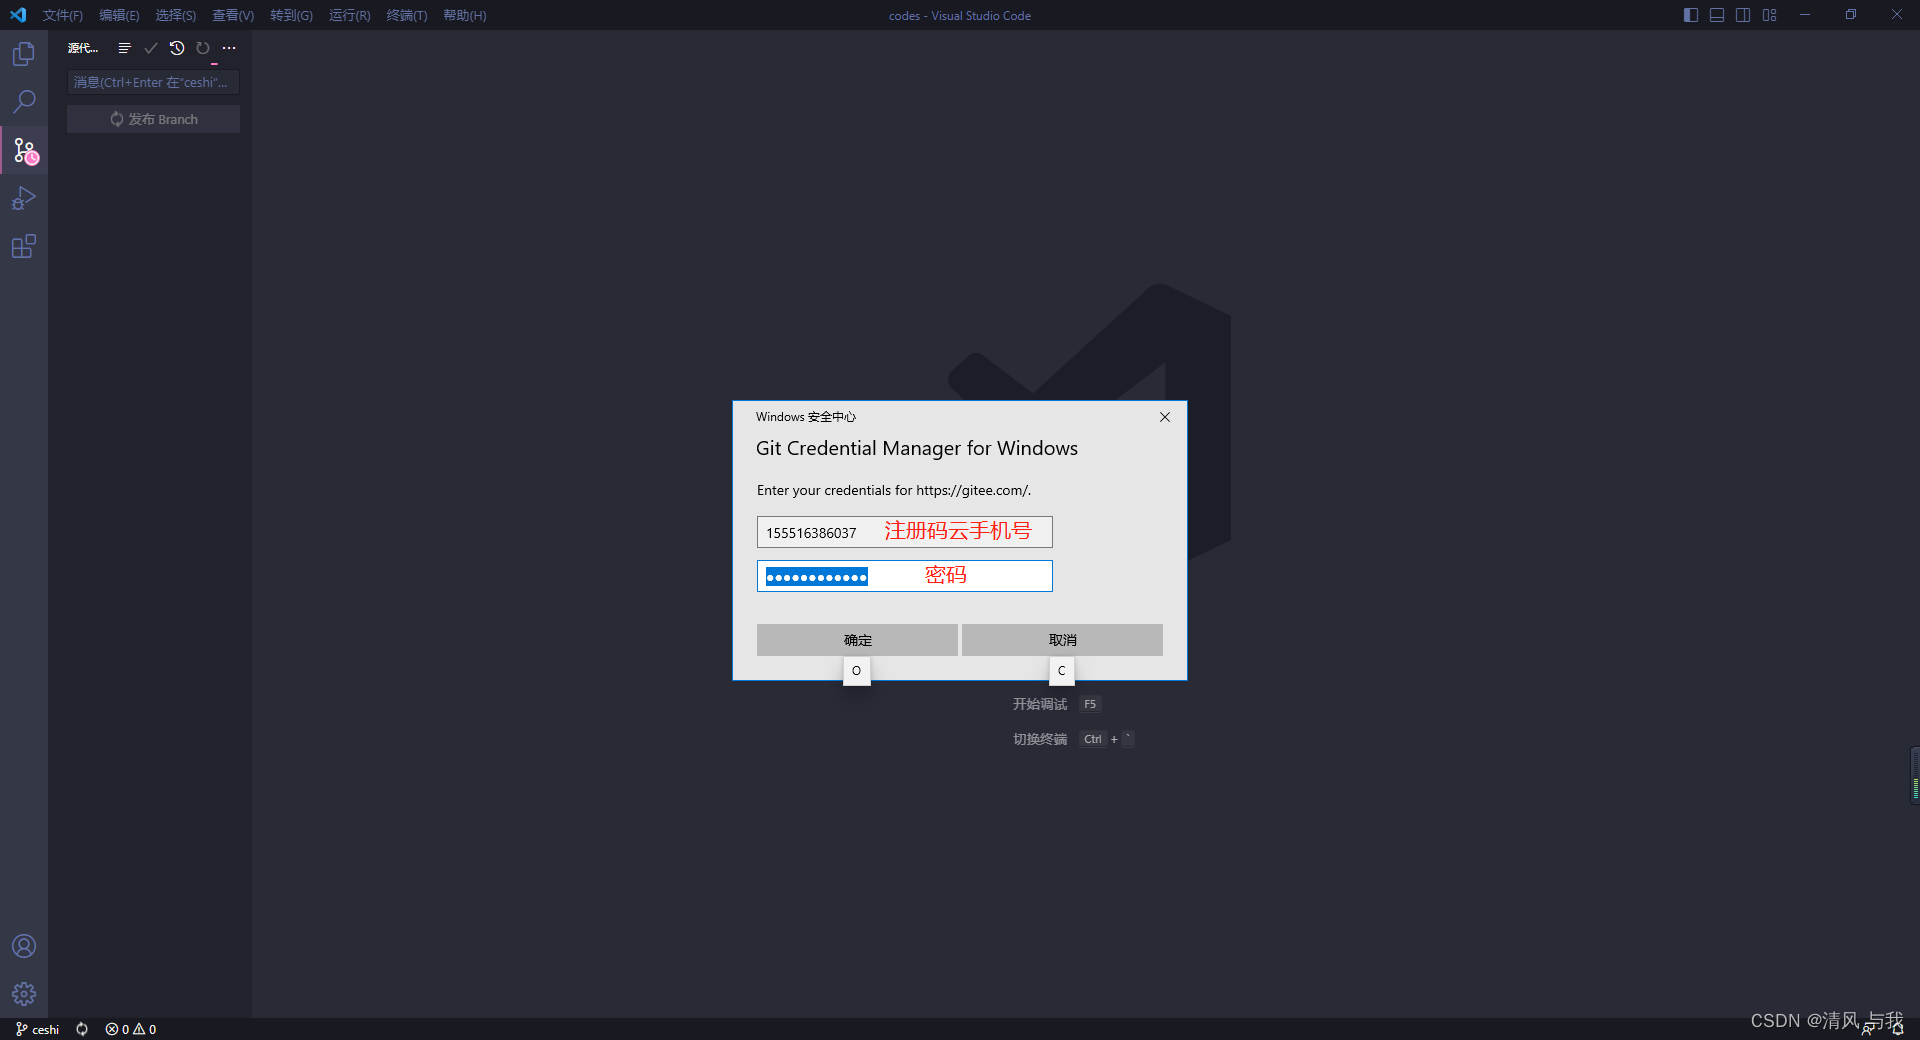Open the 选择(S) menu
This screenshot has height=1040, width=1920.
click(176, 15)
